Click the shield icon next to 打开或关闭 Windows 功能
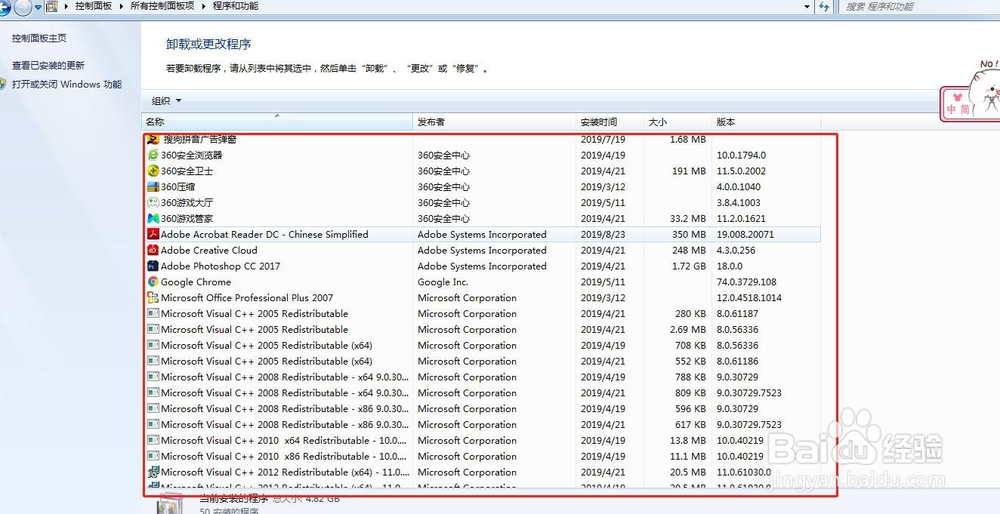The image size is (1000, 514). pos(3,84)
